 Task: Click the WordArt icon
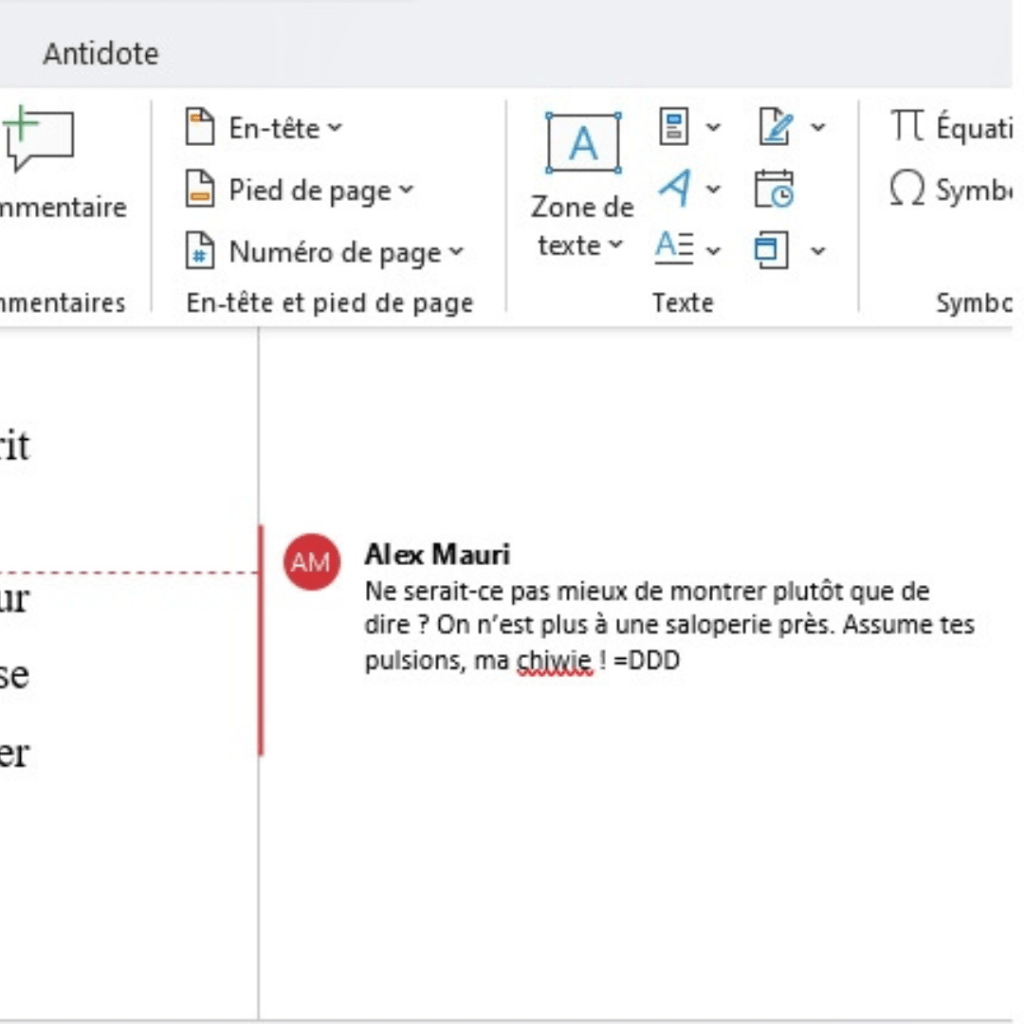(x=675, y=188)
